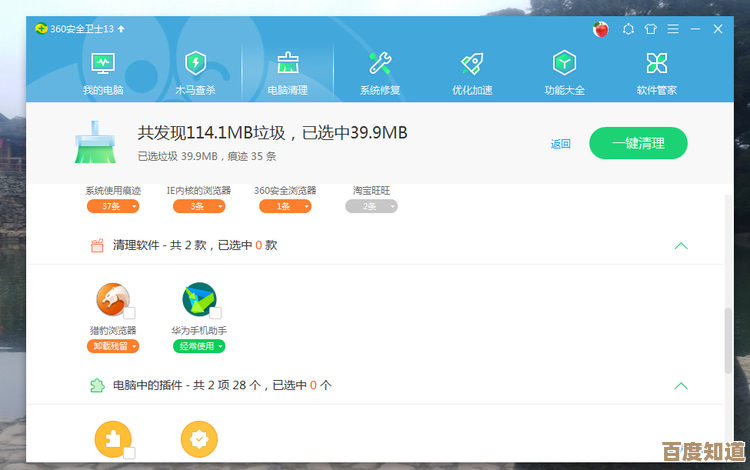
Task: Click the 一键清理 button
Action: click(638, 143)
